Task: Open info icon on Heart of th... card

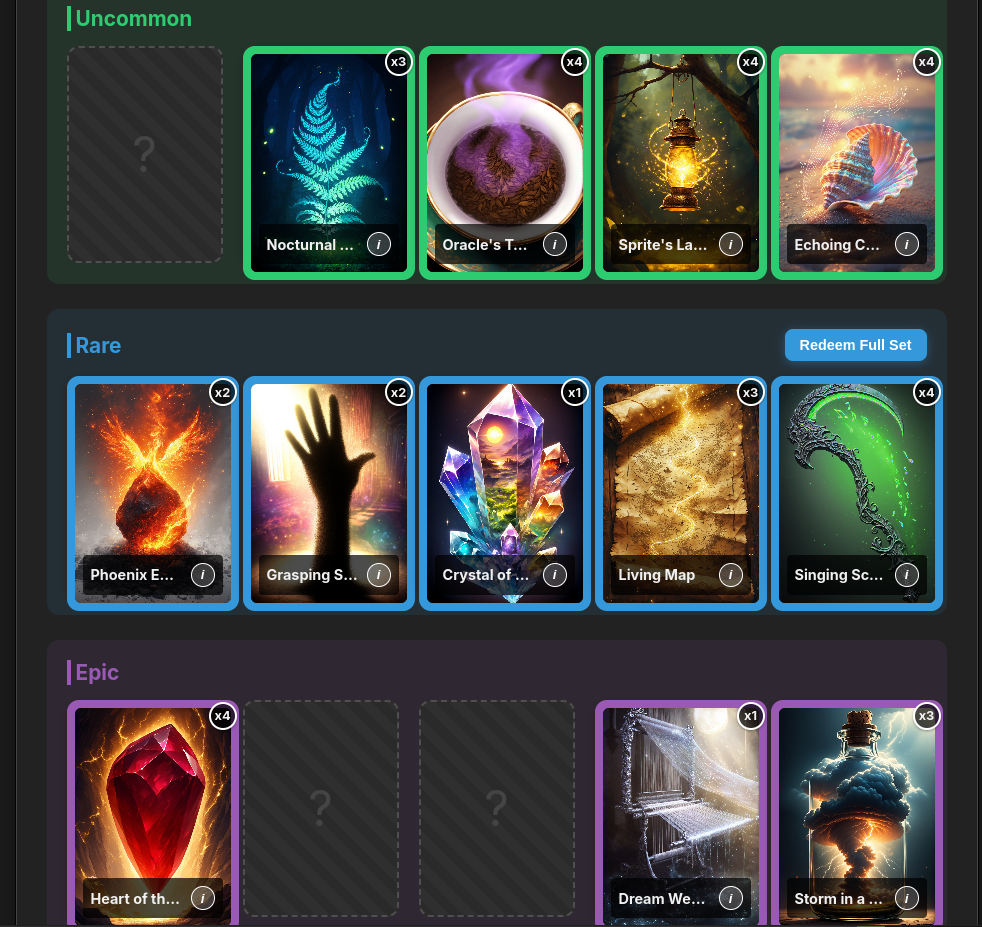Action: tap(202, 898)
